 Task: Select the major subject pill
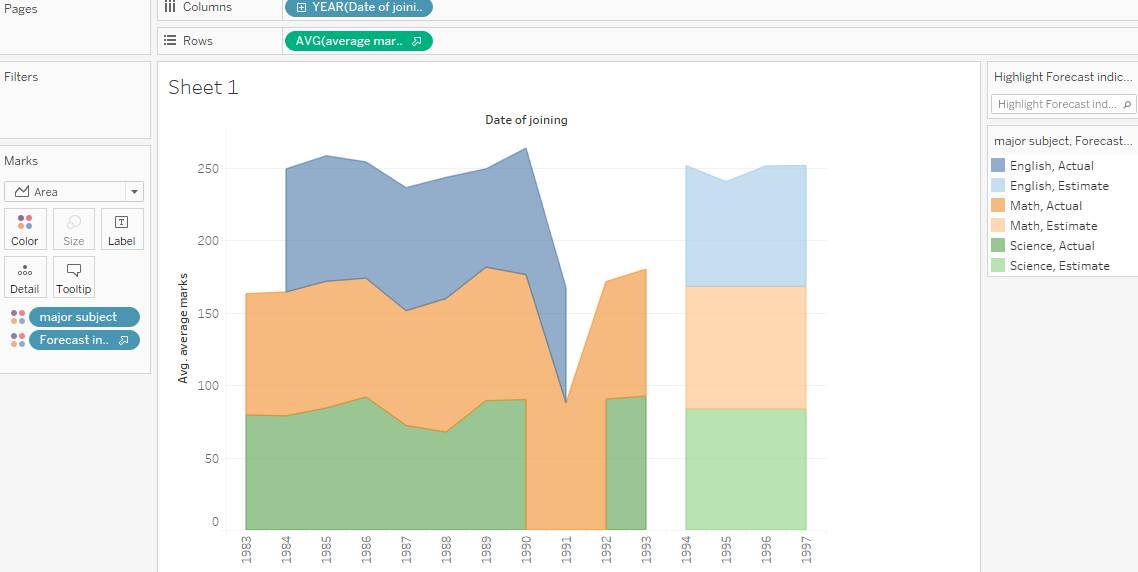click(84, 317)
